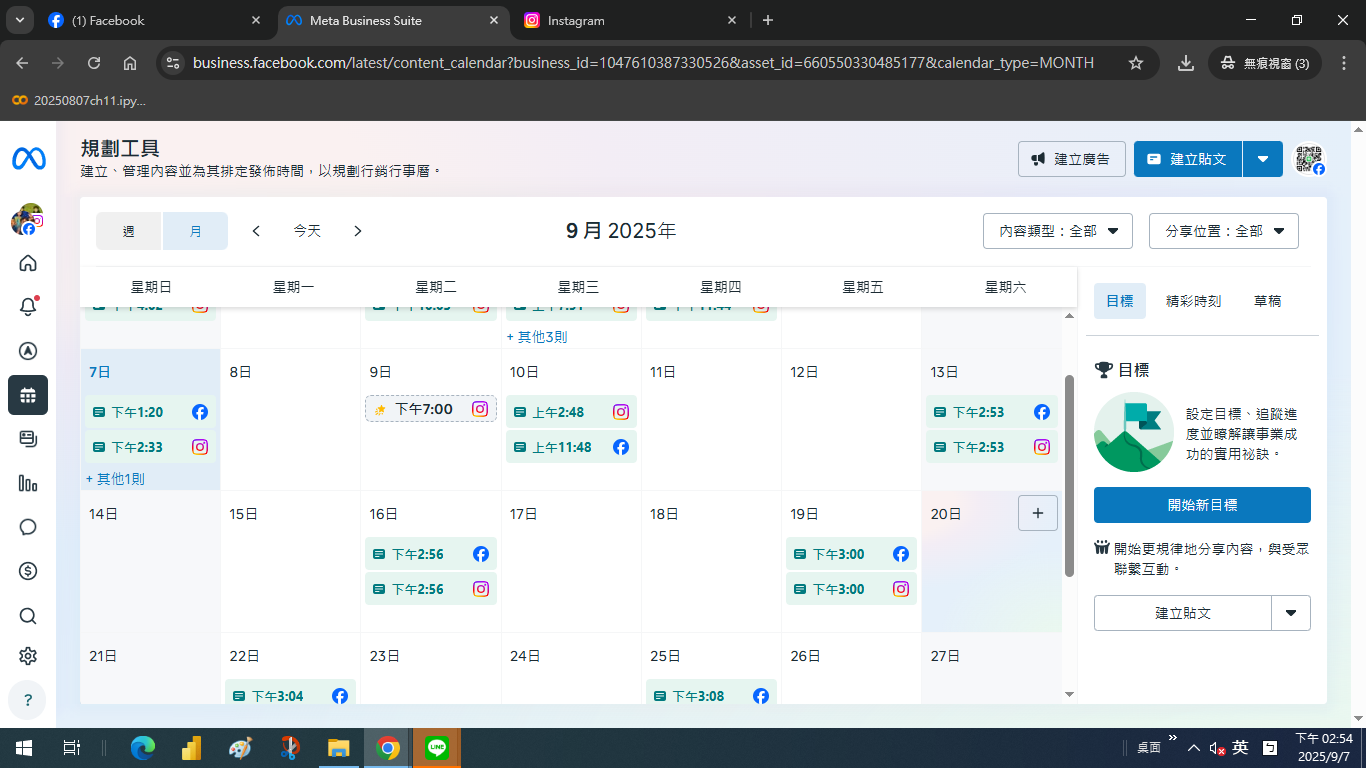This screenshot has height=768, width=1366.
Task: Click the 建立廣告 button
Action: click(x=1072, y=159)
